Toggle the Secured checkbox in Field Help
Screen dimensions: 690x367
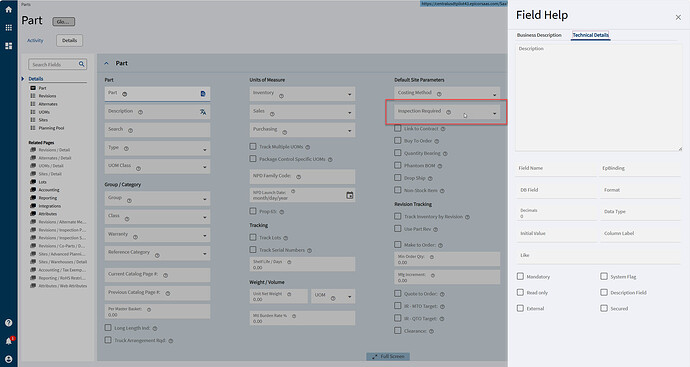pyautogui.click(x=604, y=308)
